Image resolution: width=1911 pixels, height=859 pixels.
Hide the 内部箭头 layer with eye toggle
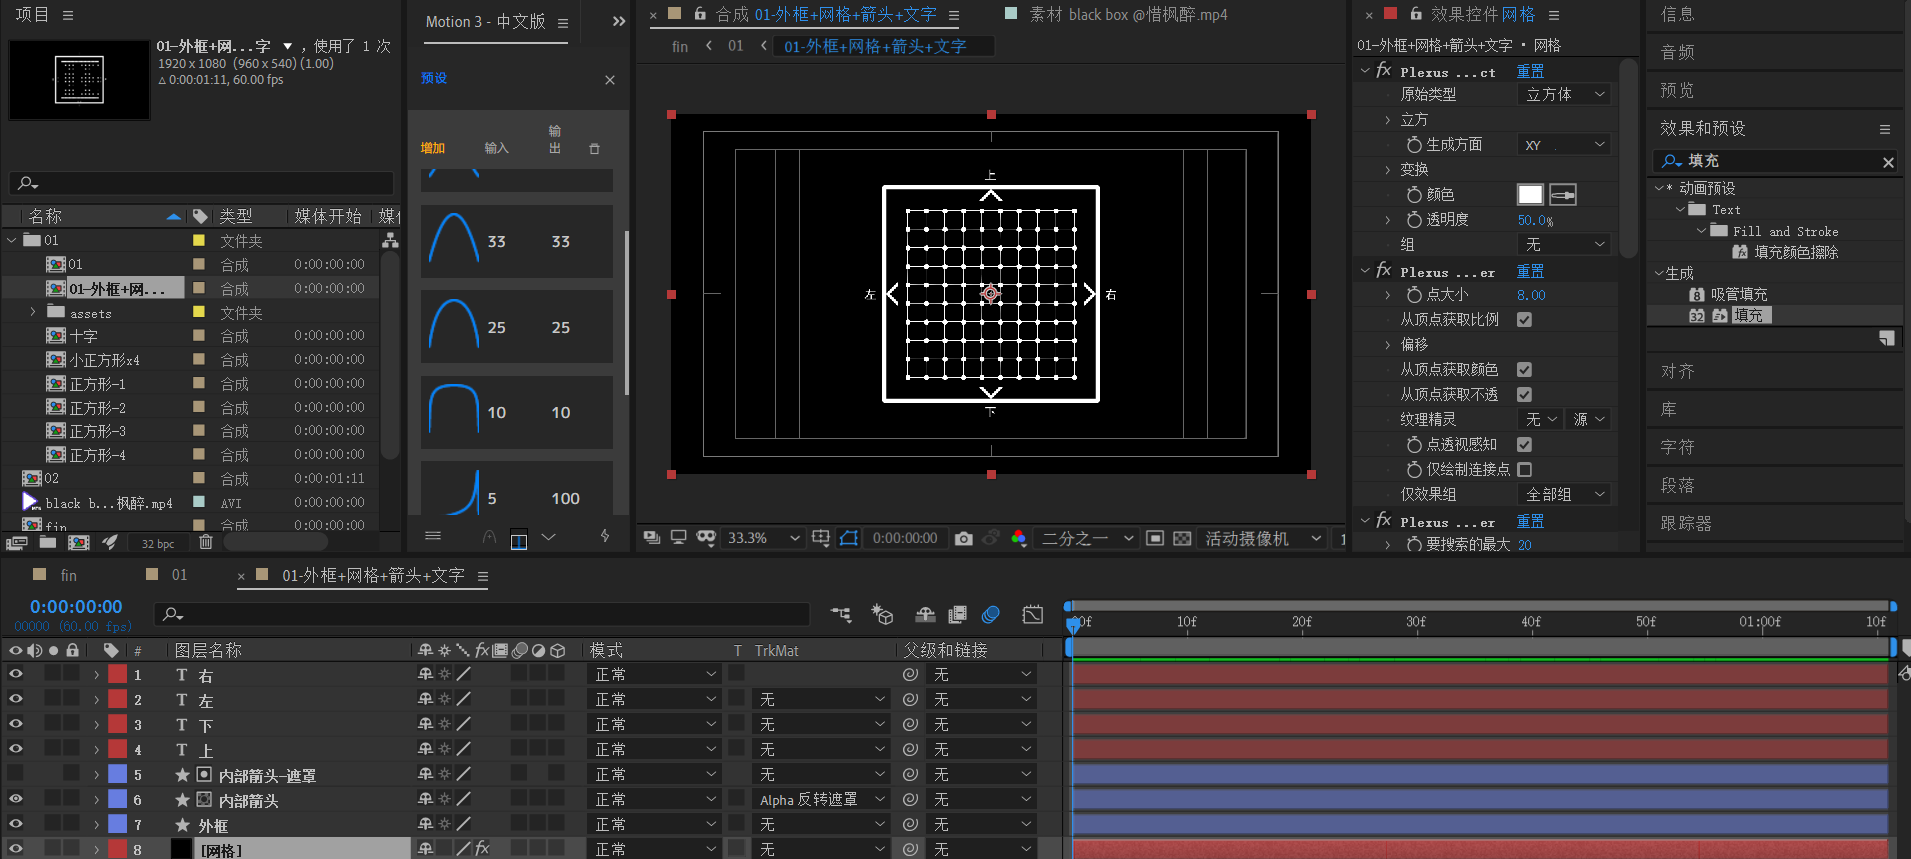point(15,799)
